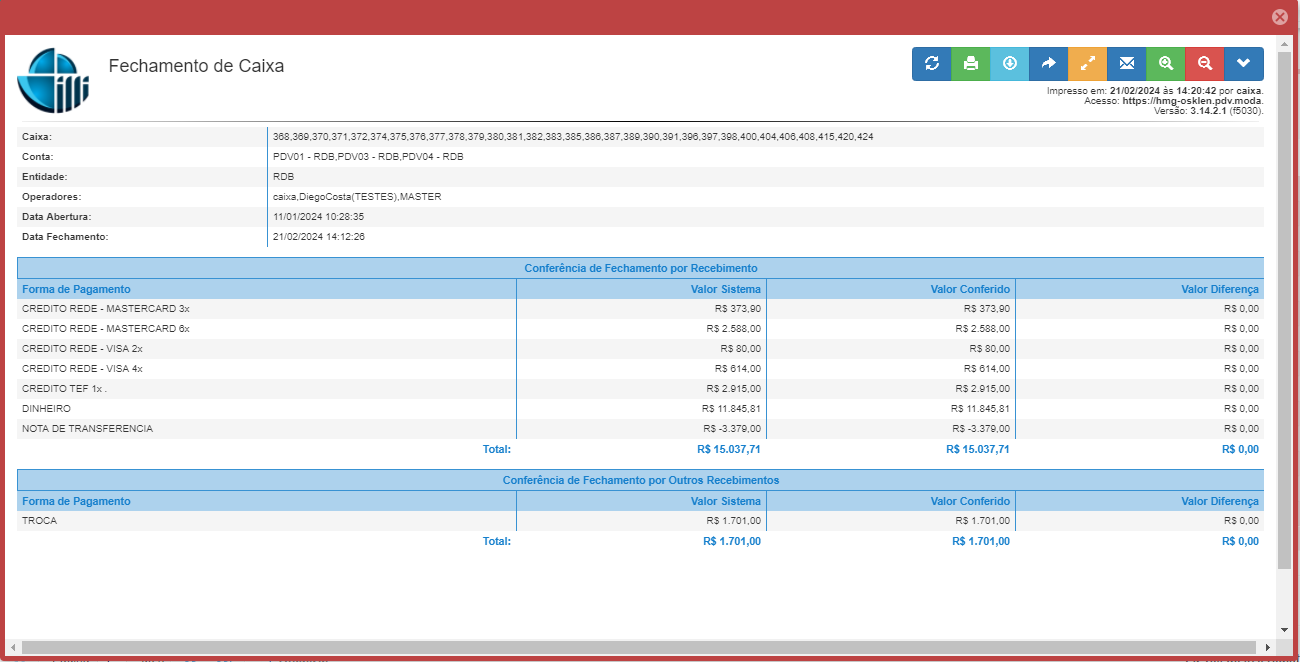Click the vertical scrollbar up arrow
Viewport: 1300px width, 662px height.
tap(1285, 44)
